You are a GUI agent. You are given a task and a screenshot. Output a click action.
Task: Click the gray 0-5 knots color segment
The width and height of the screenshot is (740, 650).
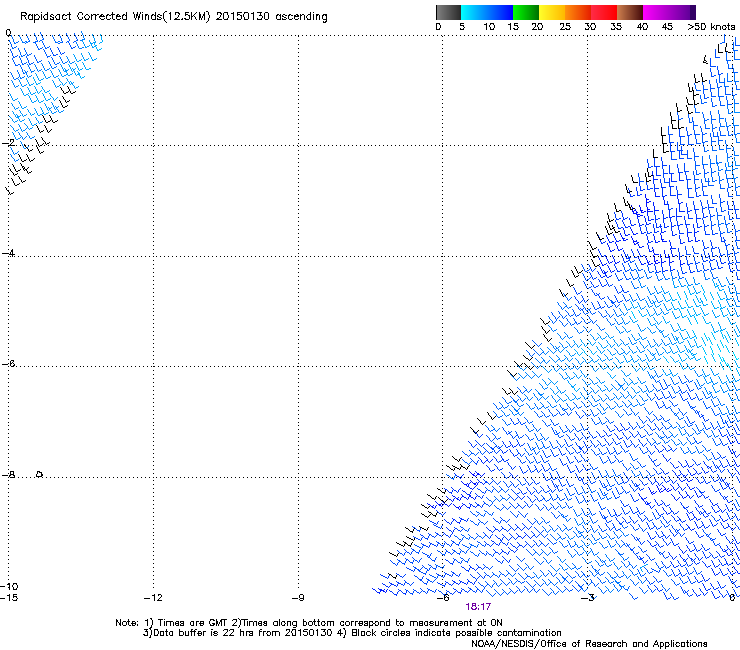tap(448, 12)
